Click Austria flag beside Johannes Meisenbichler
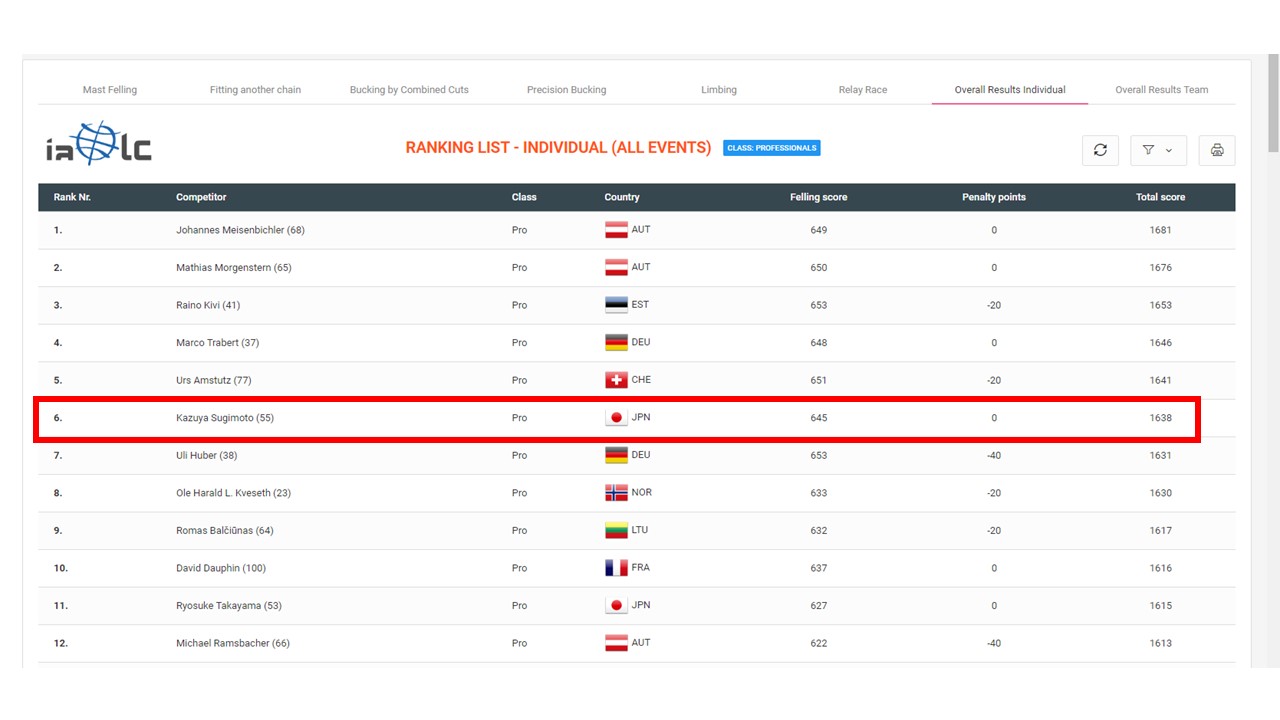This screenshot has width=1280, height=720. pos(616,230)
